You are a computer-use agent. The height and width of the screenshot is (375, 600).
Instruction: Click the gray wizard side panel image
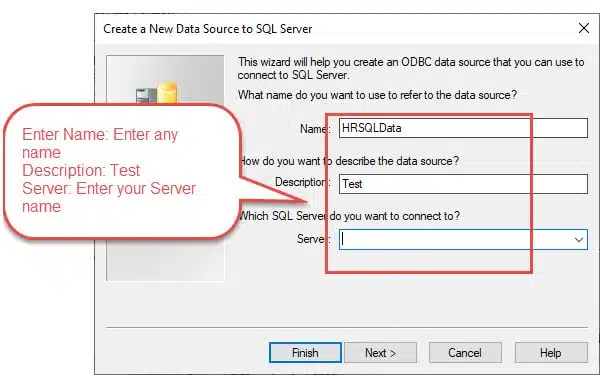pos(165,168)
